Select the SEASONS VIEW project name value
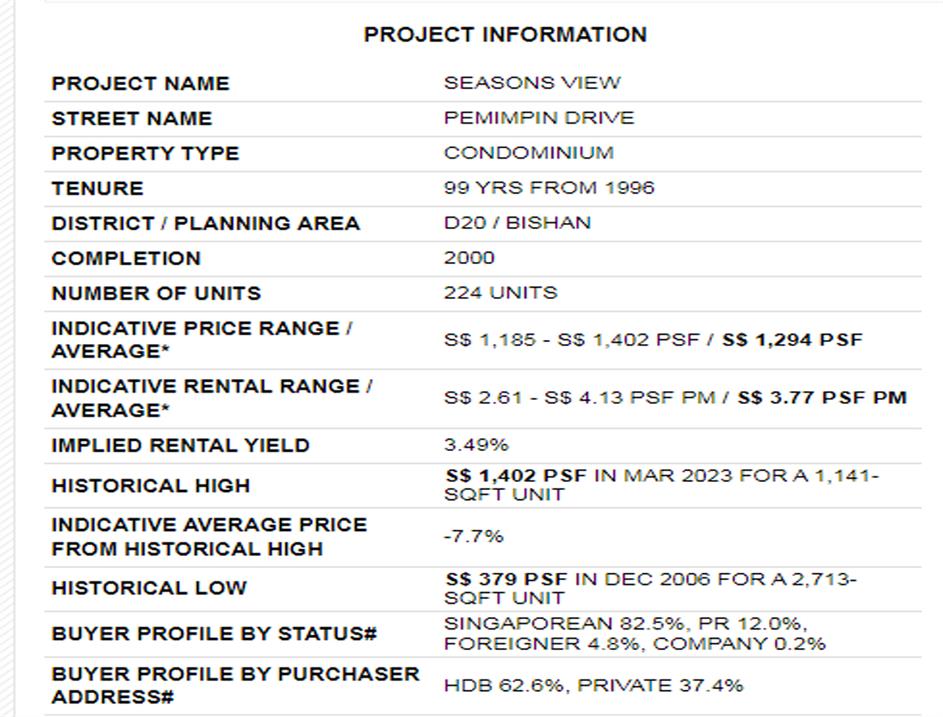 532,83
